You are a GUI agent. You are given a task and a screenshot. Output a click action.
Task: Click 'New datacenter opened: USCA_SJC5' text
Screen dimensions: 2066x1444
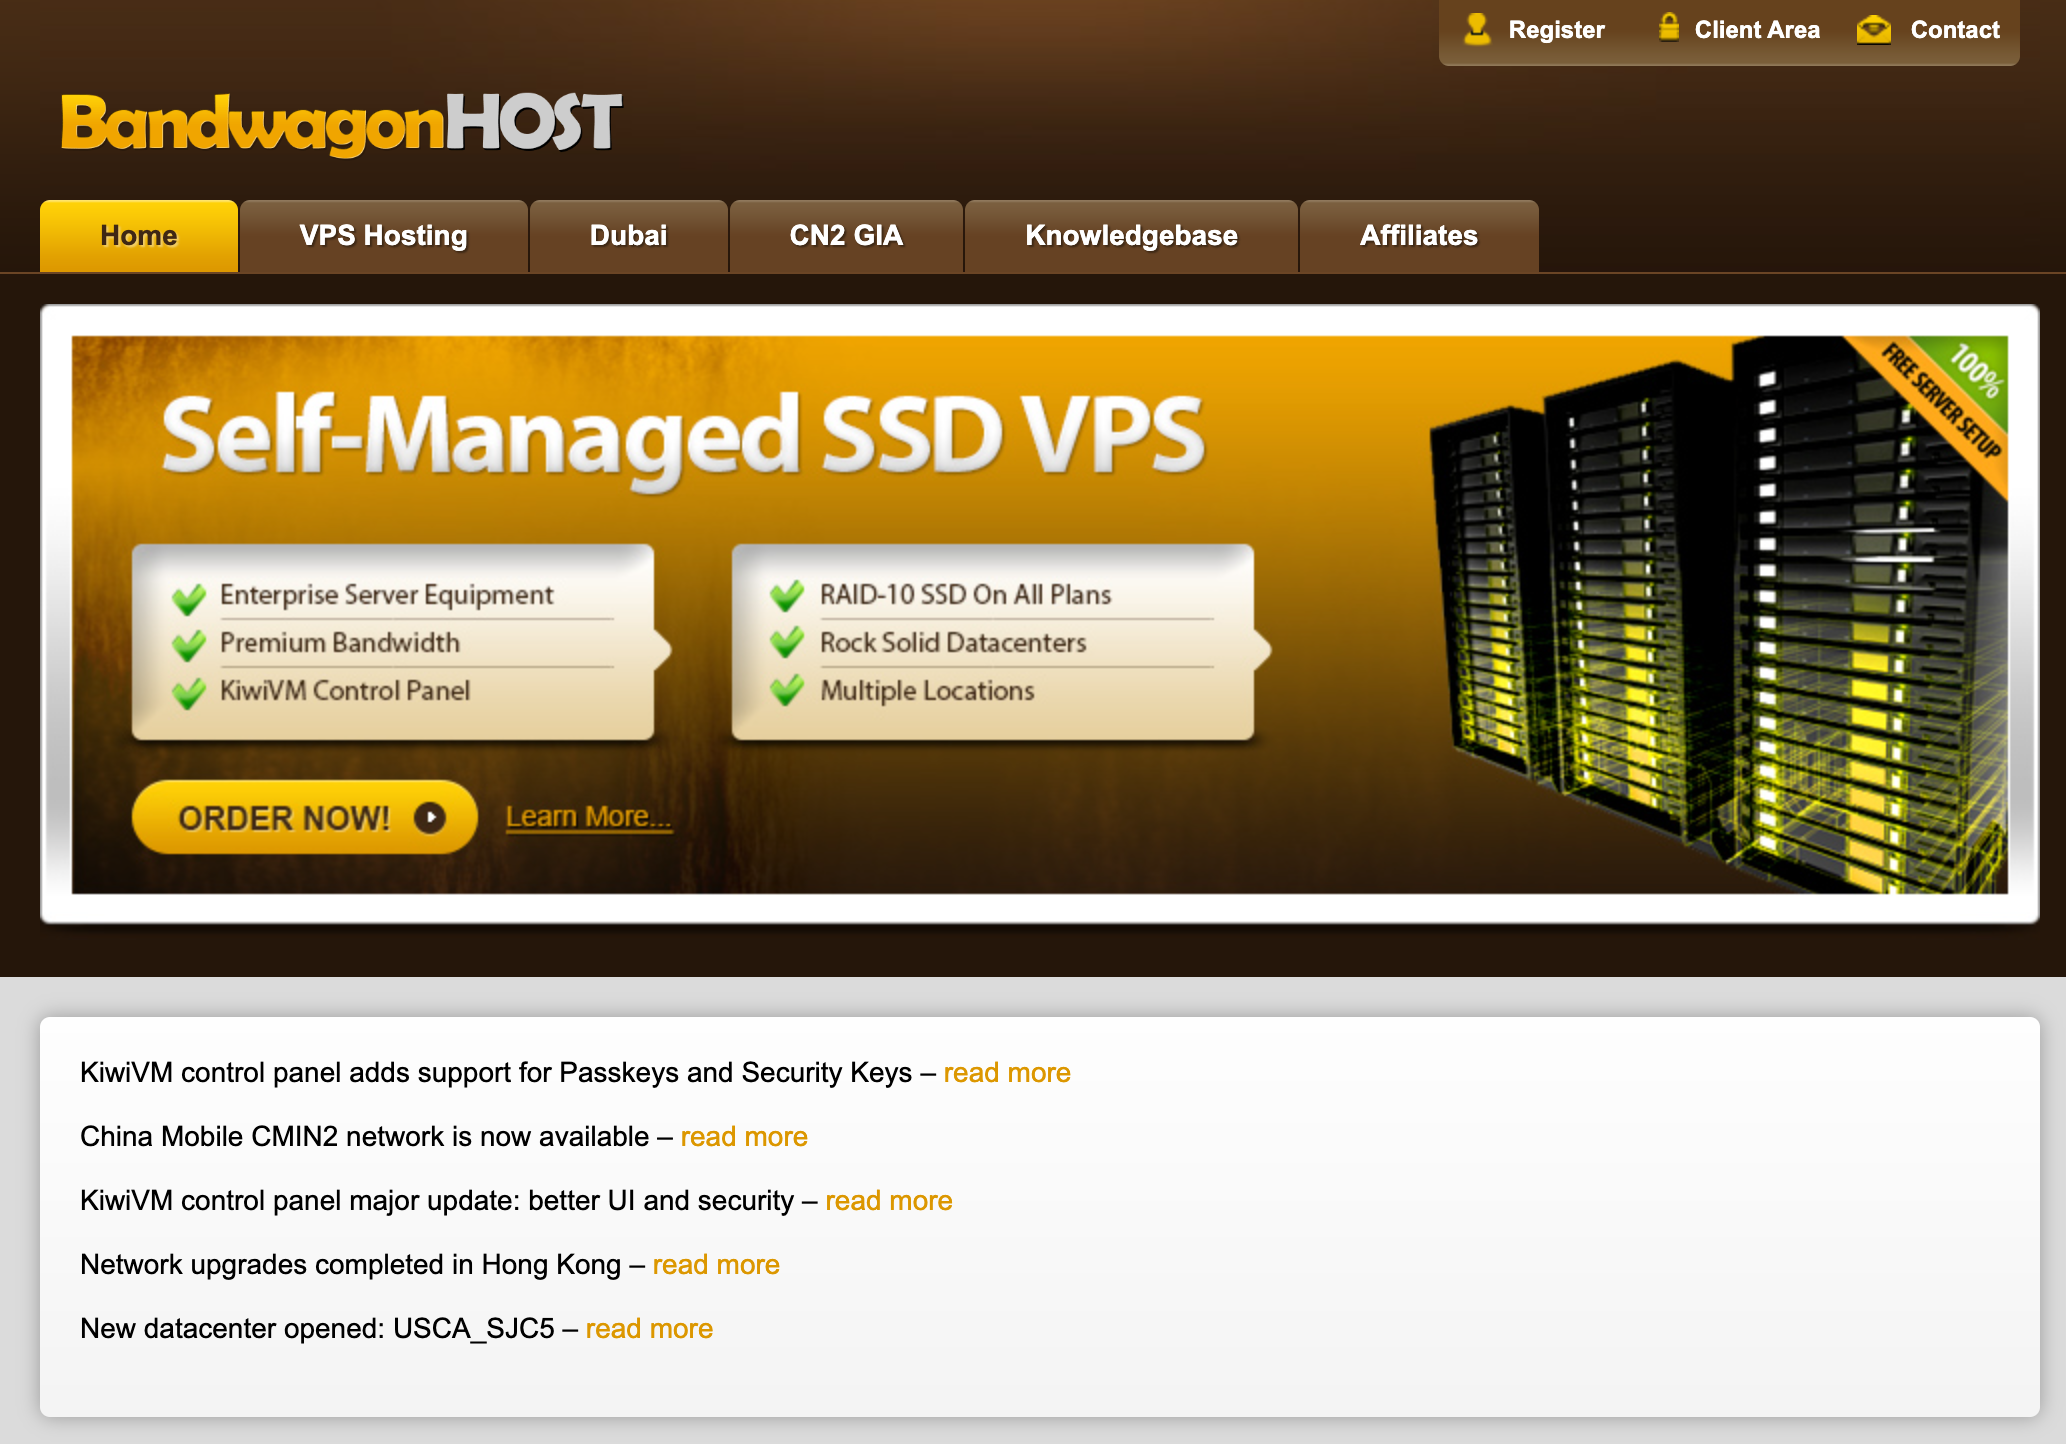click(x=317, y=1329)
